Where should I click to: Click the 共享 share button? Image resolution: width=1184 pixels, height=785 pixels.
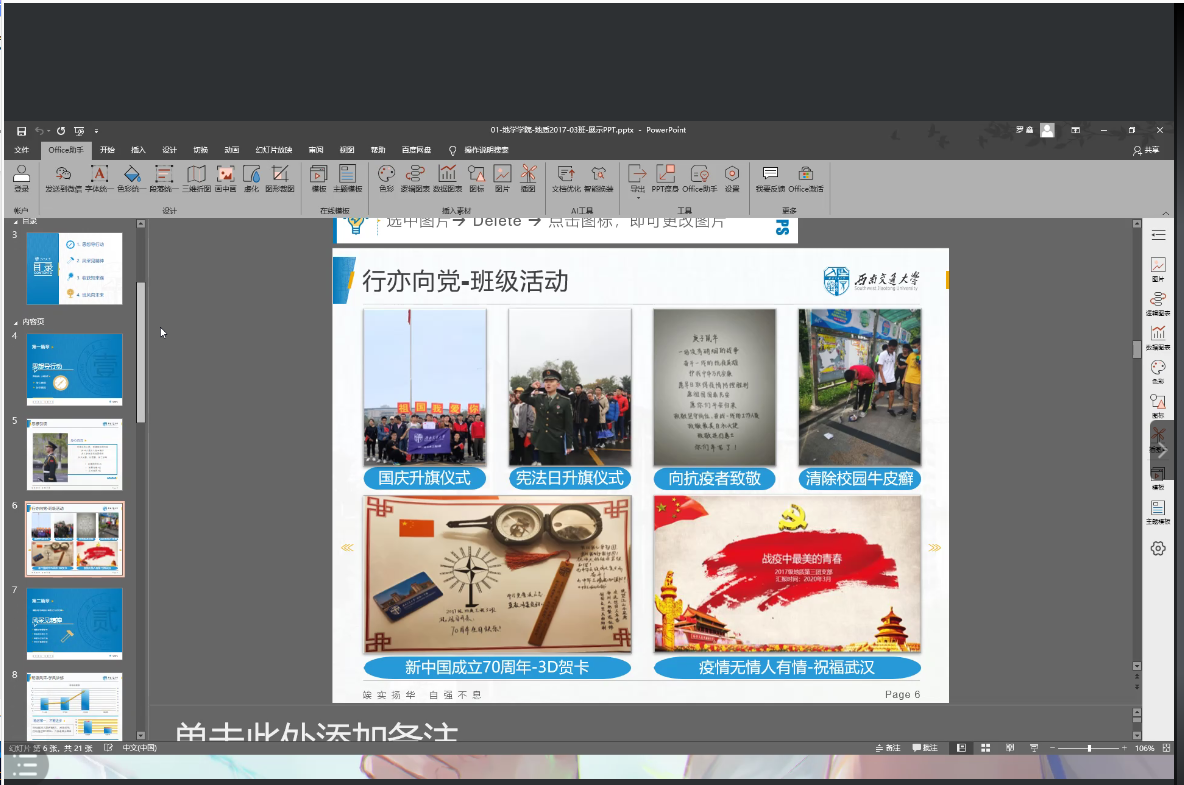click(x=1146, y=150)
